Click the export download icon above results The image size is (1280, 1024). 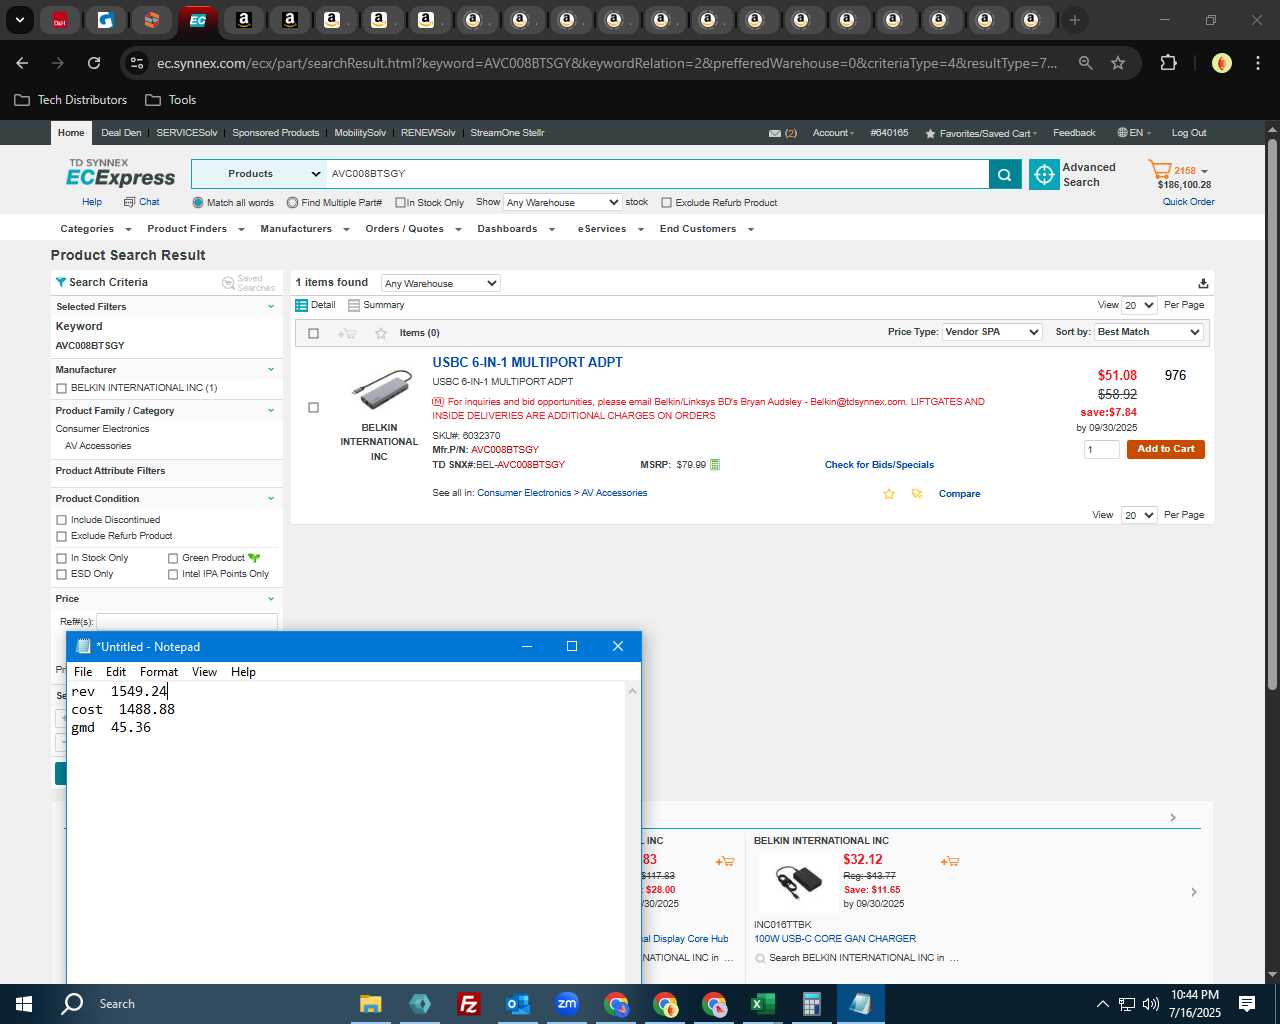click(1203, 283)
